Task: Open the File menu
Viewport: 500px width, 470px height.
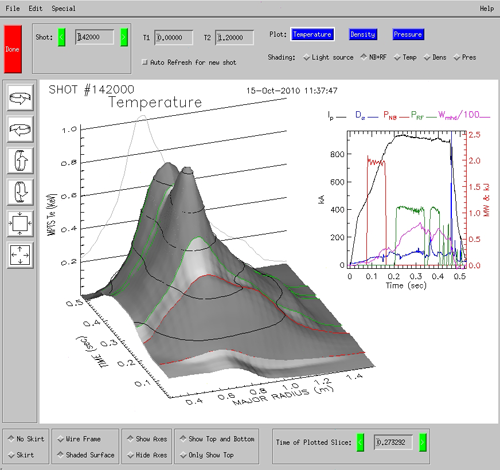Action: (13, 8)
